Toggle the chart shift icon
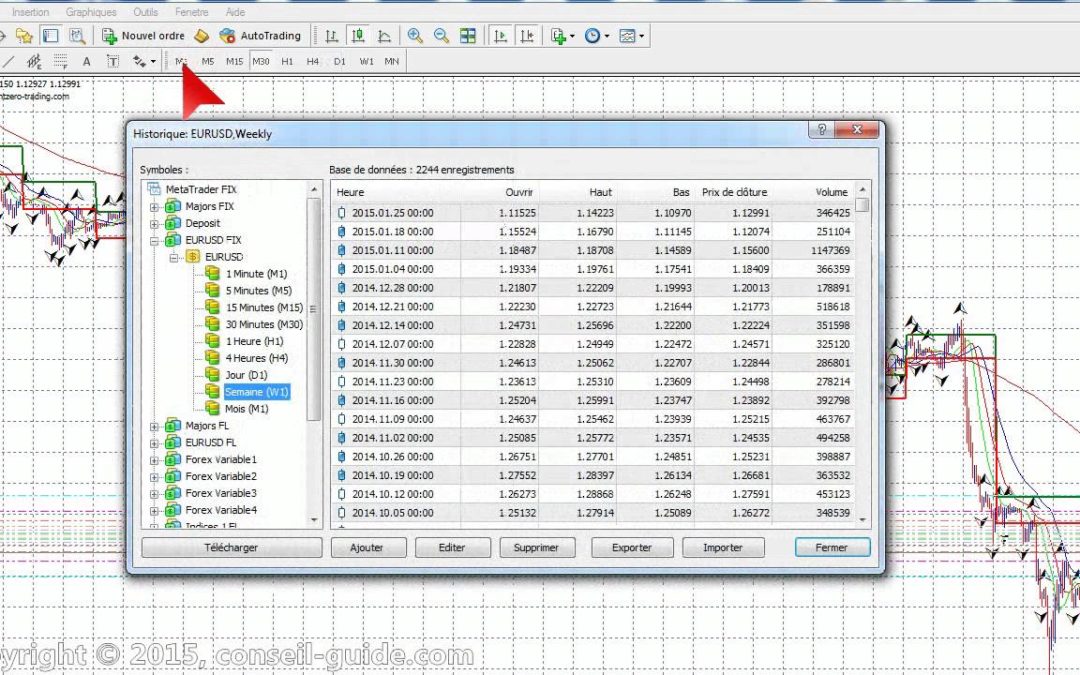The height and width of the screenshot is (675, 1080). (527, 36)
